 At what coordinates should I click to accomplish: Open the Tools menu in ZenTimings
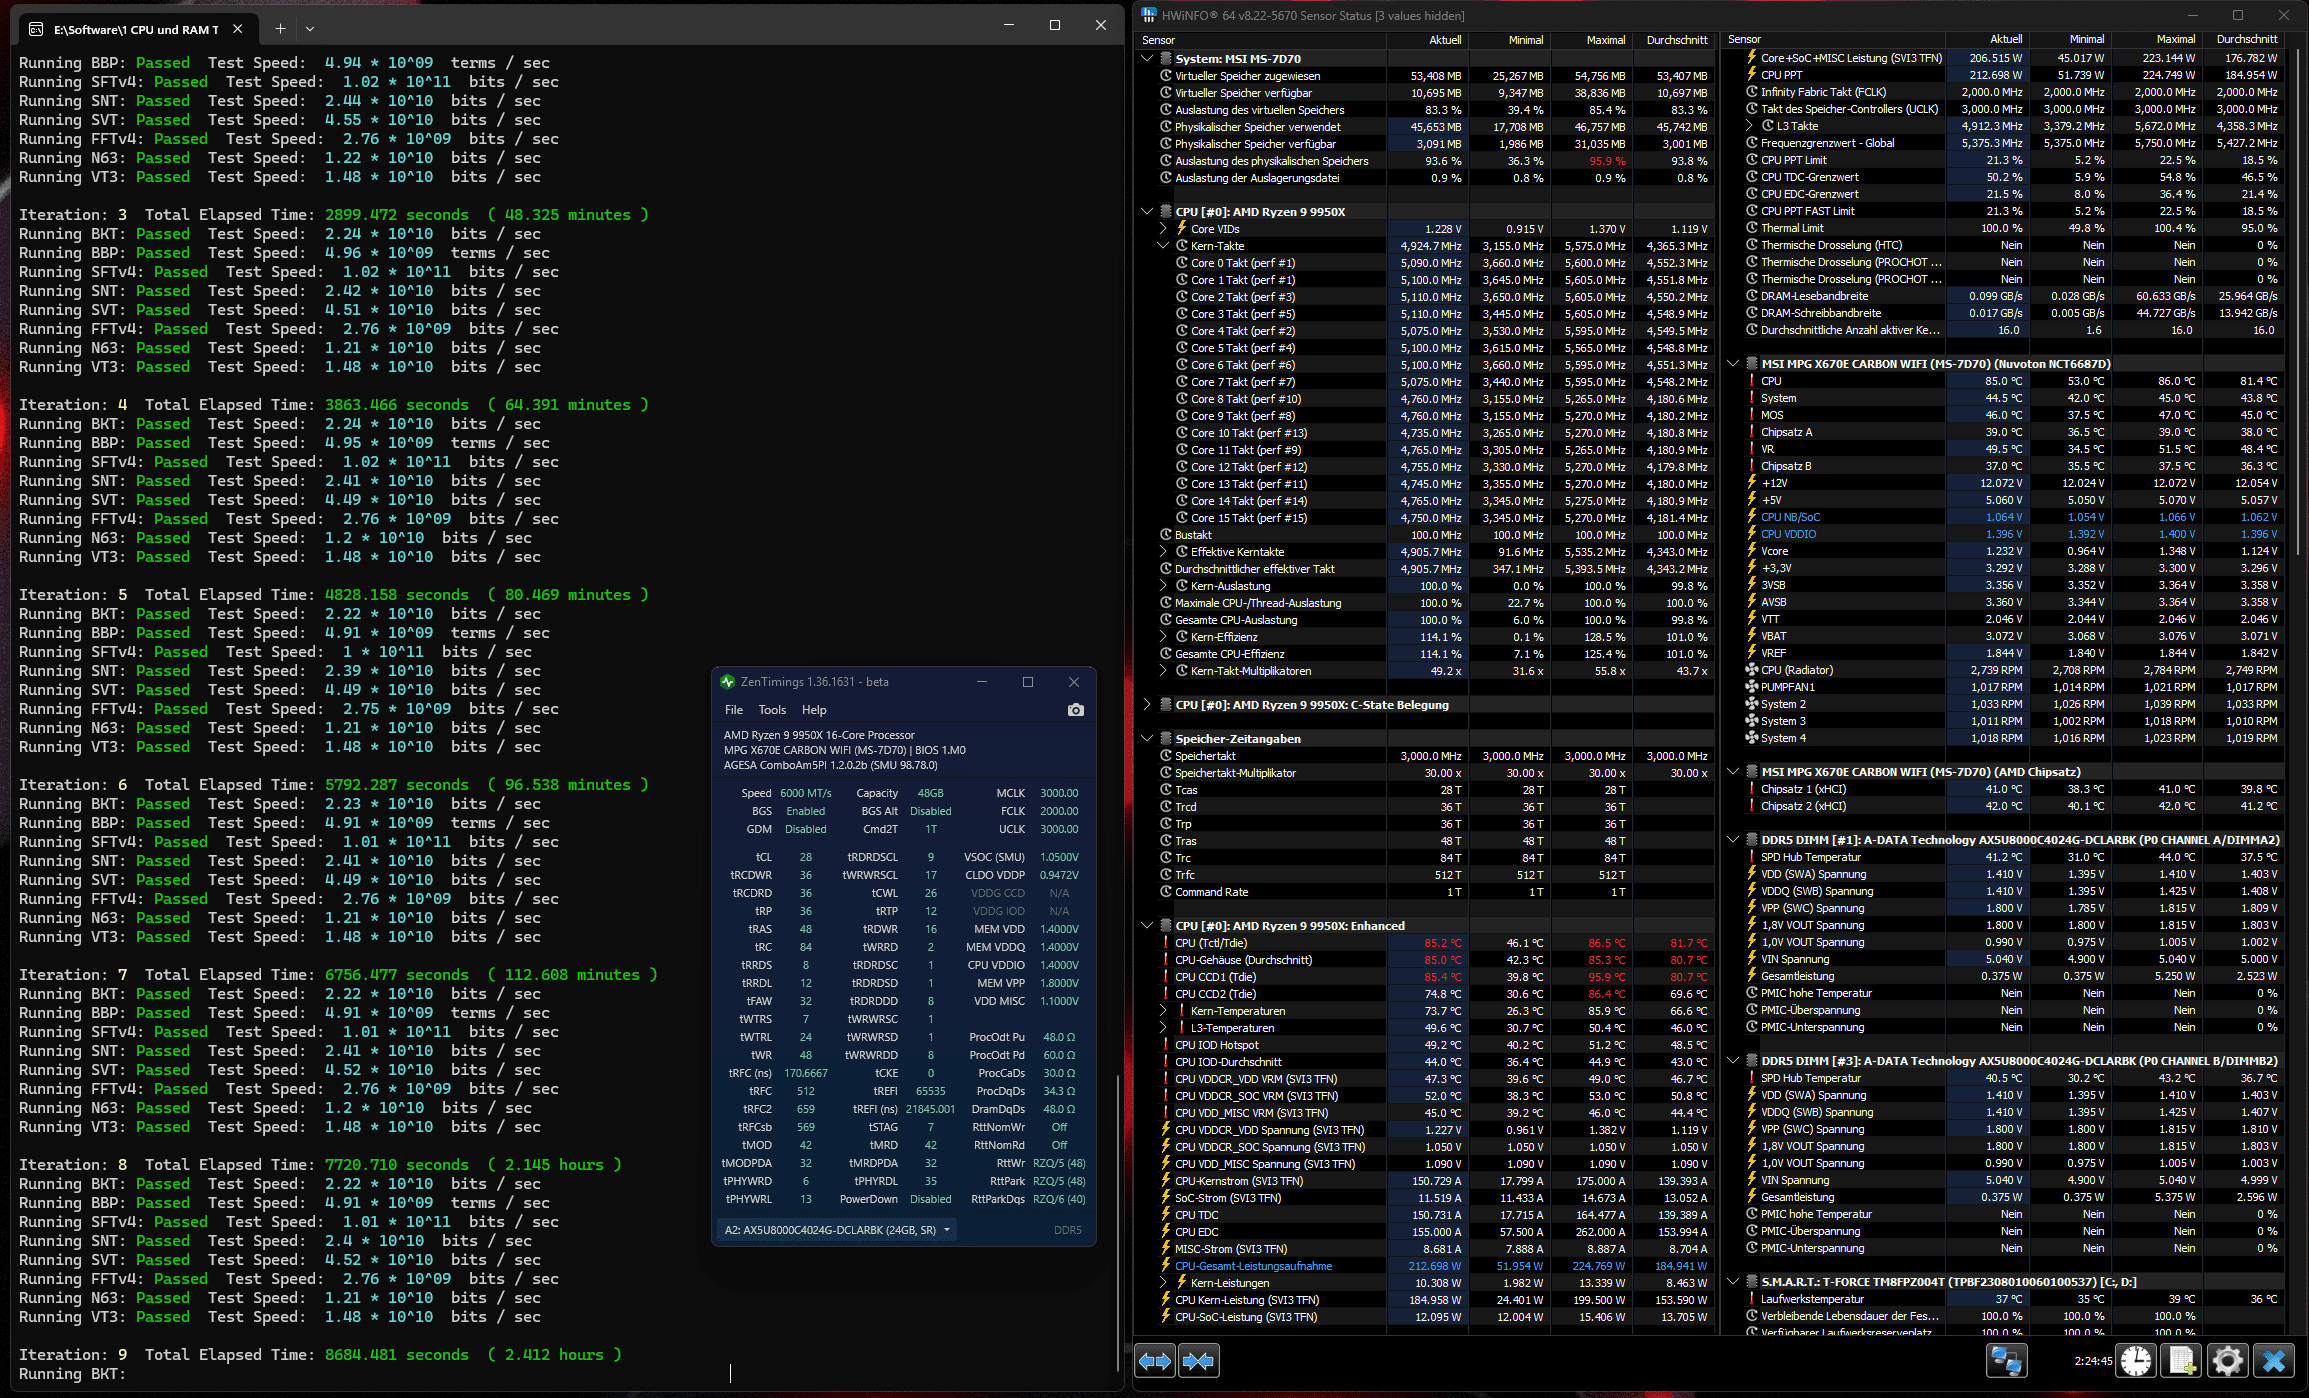coord(772,710)
